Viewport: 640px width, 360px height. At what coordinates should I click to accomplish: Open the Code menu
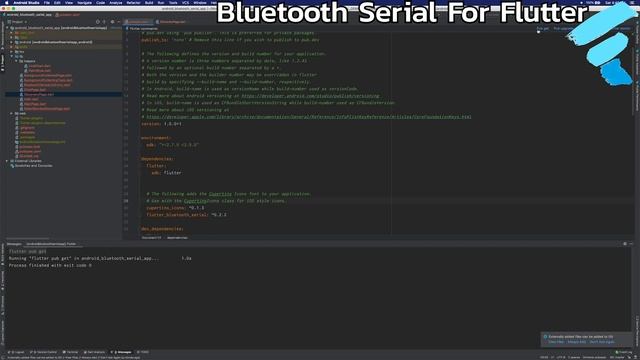click(x=100, y=2)
